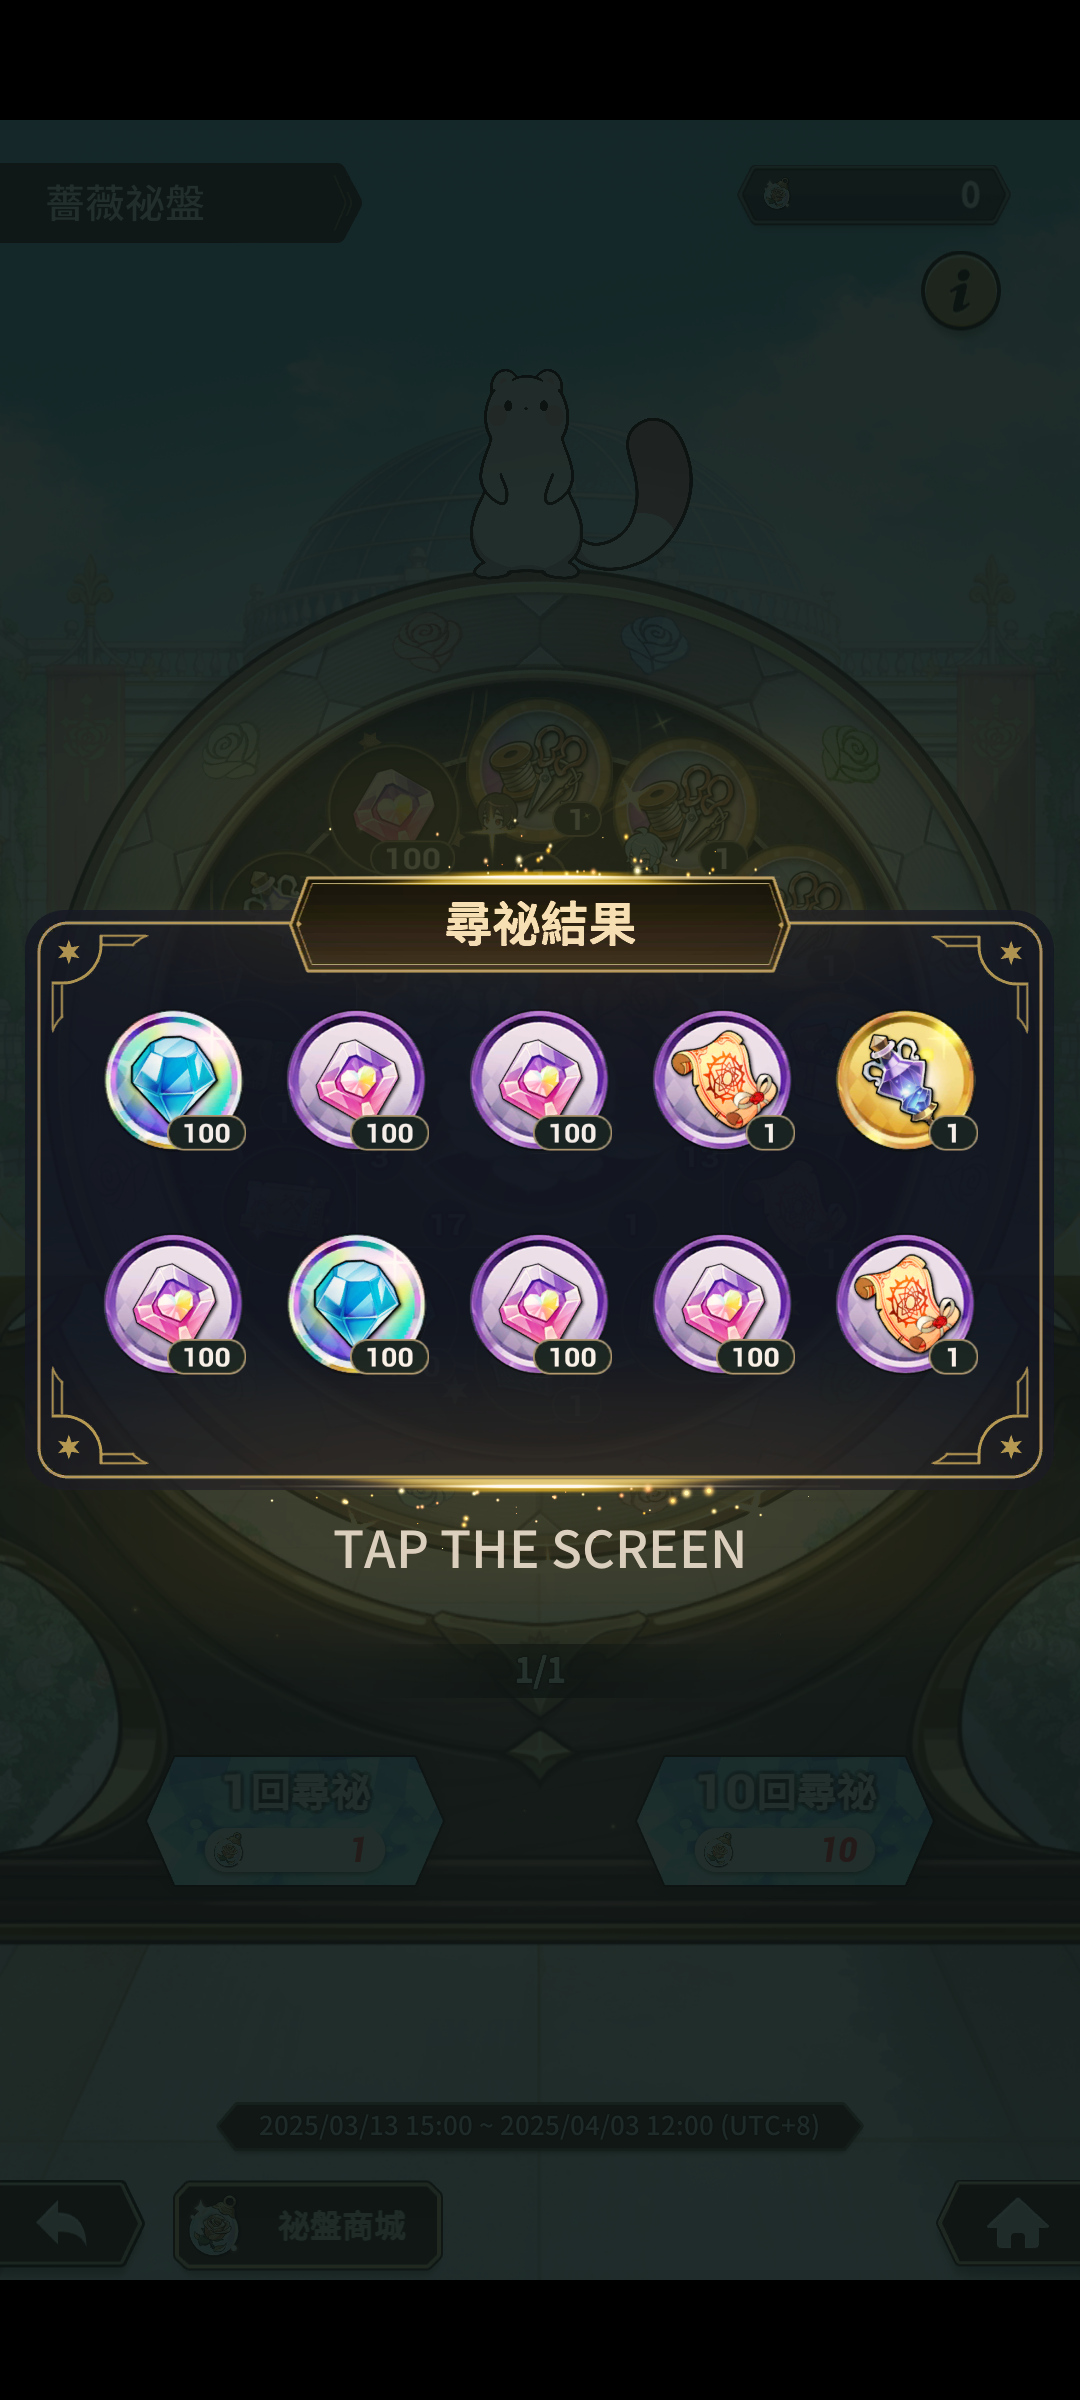
Task: Tap the TAP THE SCREEN prompt
Action: (540, 1550)
